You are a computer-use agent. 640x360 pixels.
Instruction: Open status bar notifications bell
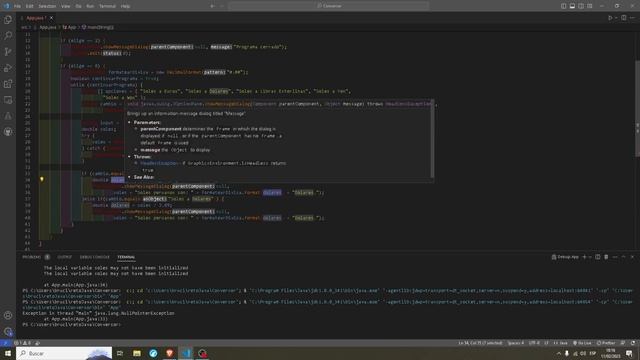633,343
